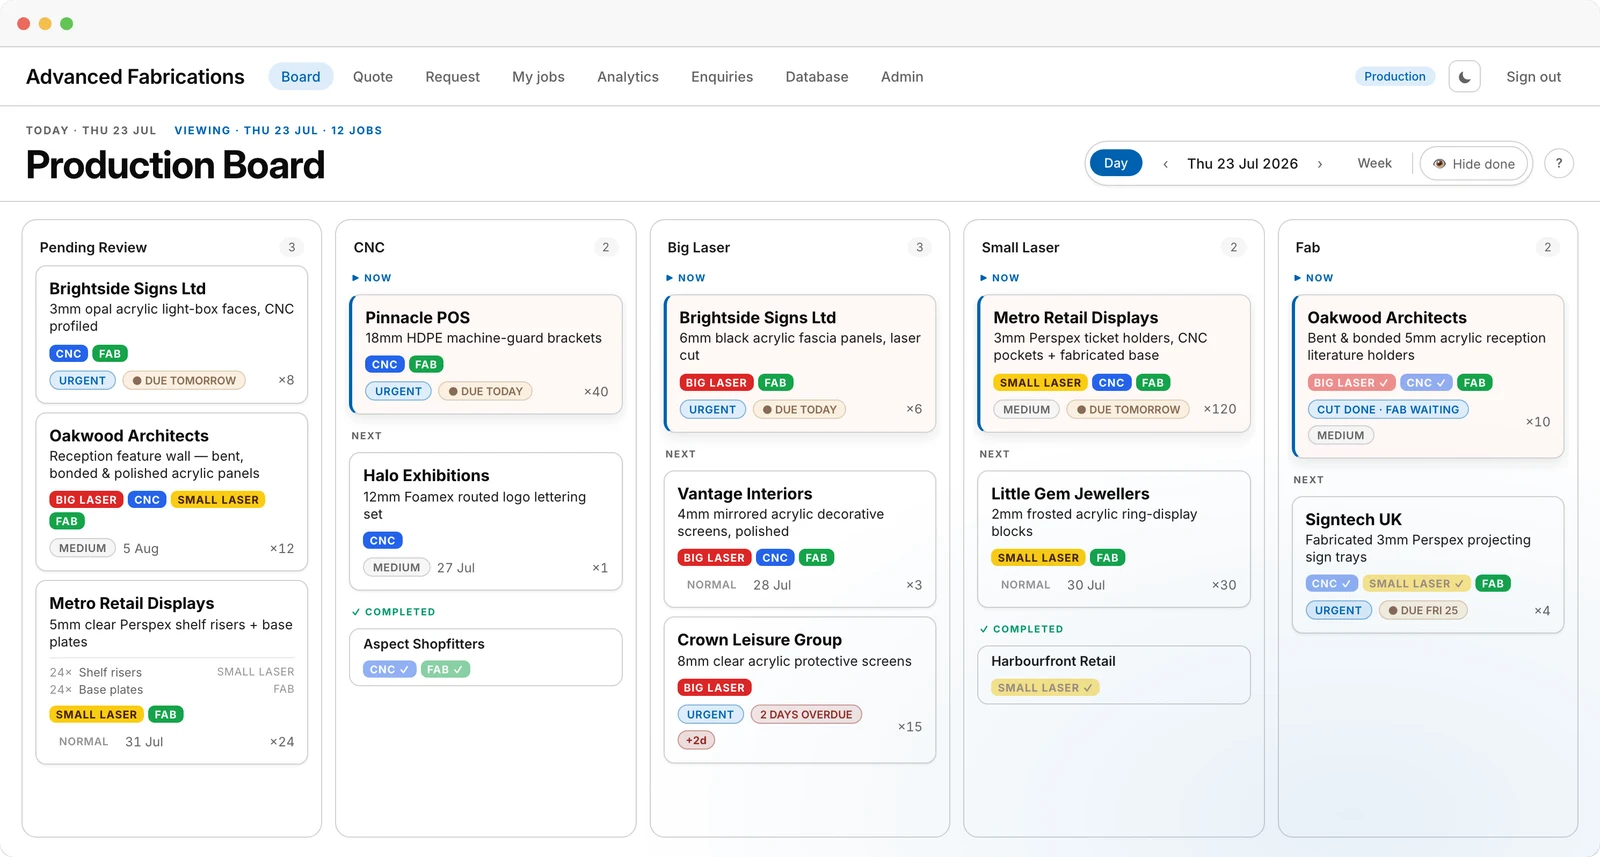The width and height of the screenshot is (1600, 857).
Task: Open Little Gem Jewellers job card
Action: tap(1114, 539)
